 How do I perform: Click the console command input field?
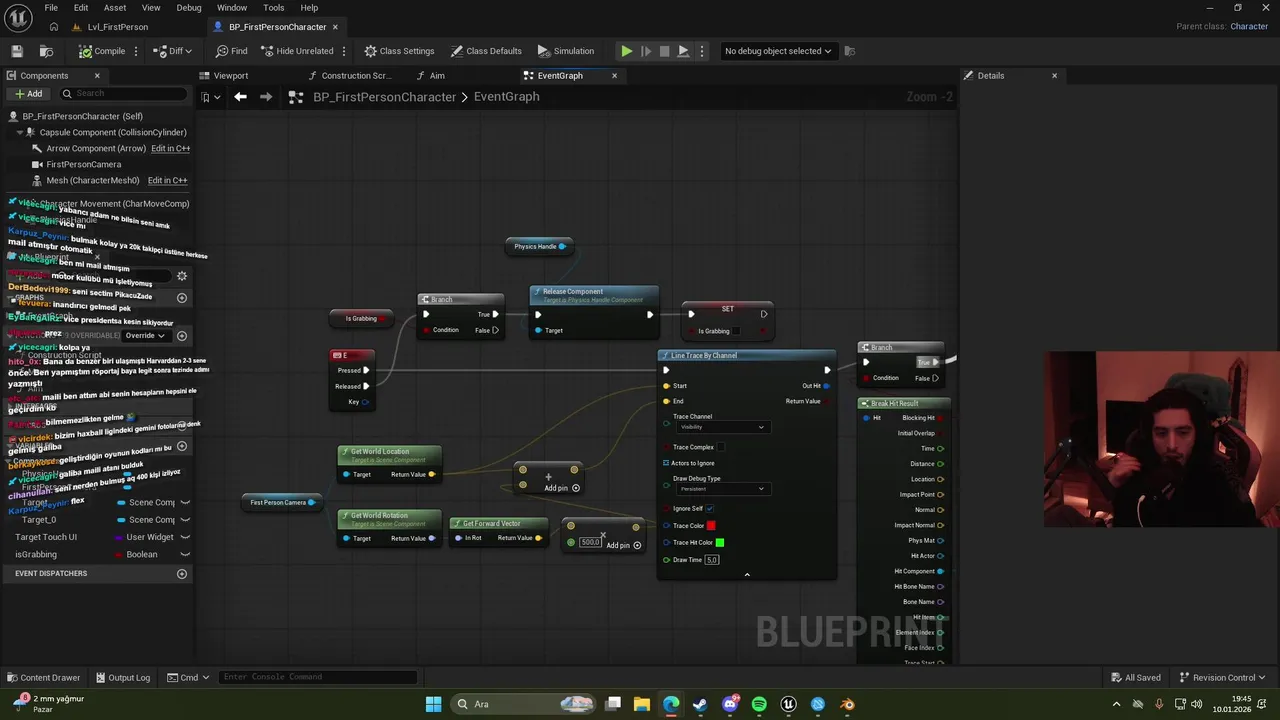coord(318,678)
